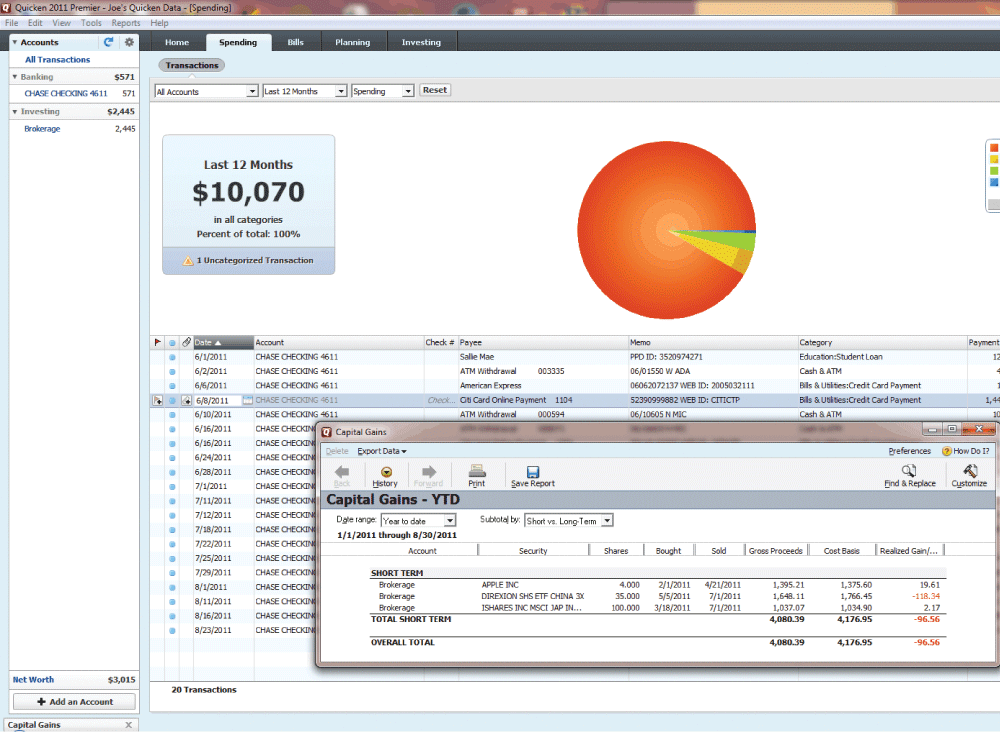Screen dimensions: 1000x732
Task: Switch to the Planning tab
Action: pyautogui.click(x=353, y=42)
